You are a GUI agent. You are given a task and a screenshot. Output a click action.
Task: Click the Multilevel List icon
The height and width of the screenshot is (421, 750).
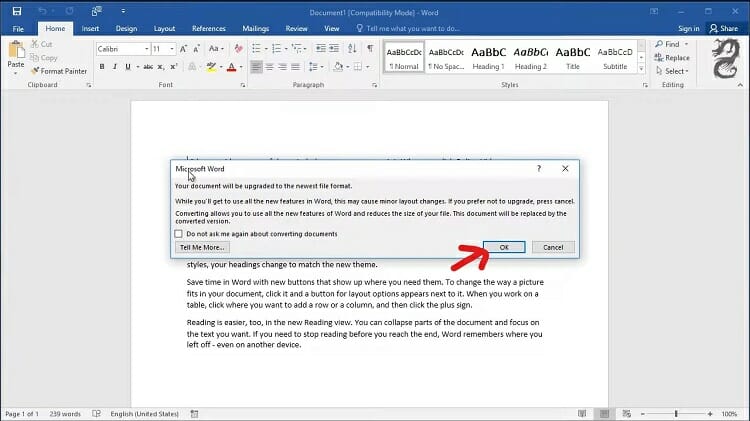297,48
